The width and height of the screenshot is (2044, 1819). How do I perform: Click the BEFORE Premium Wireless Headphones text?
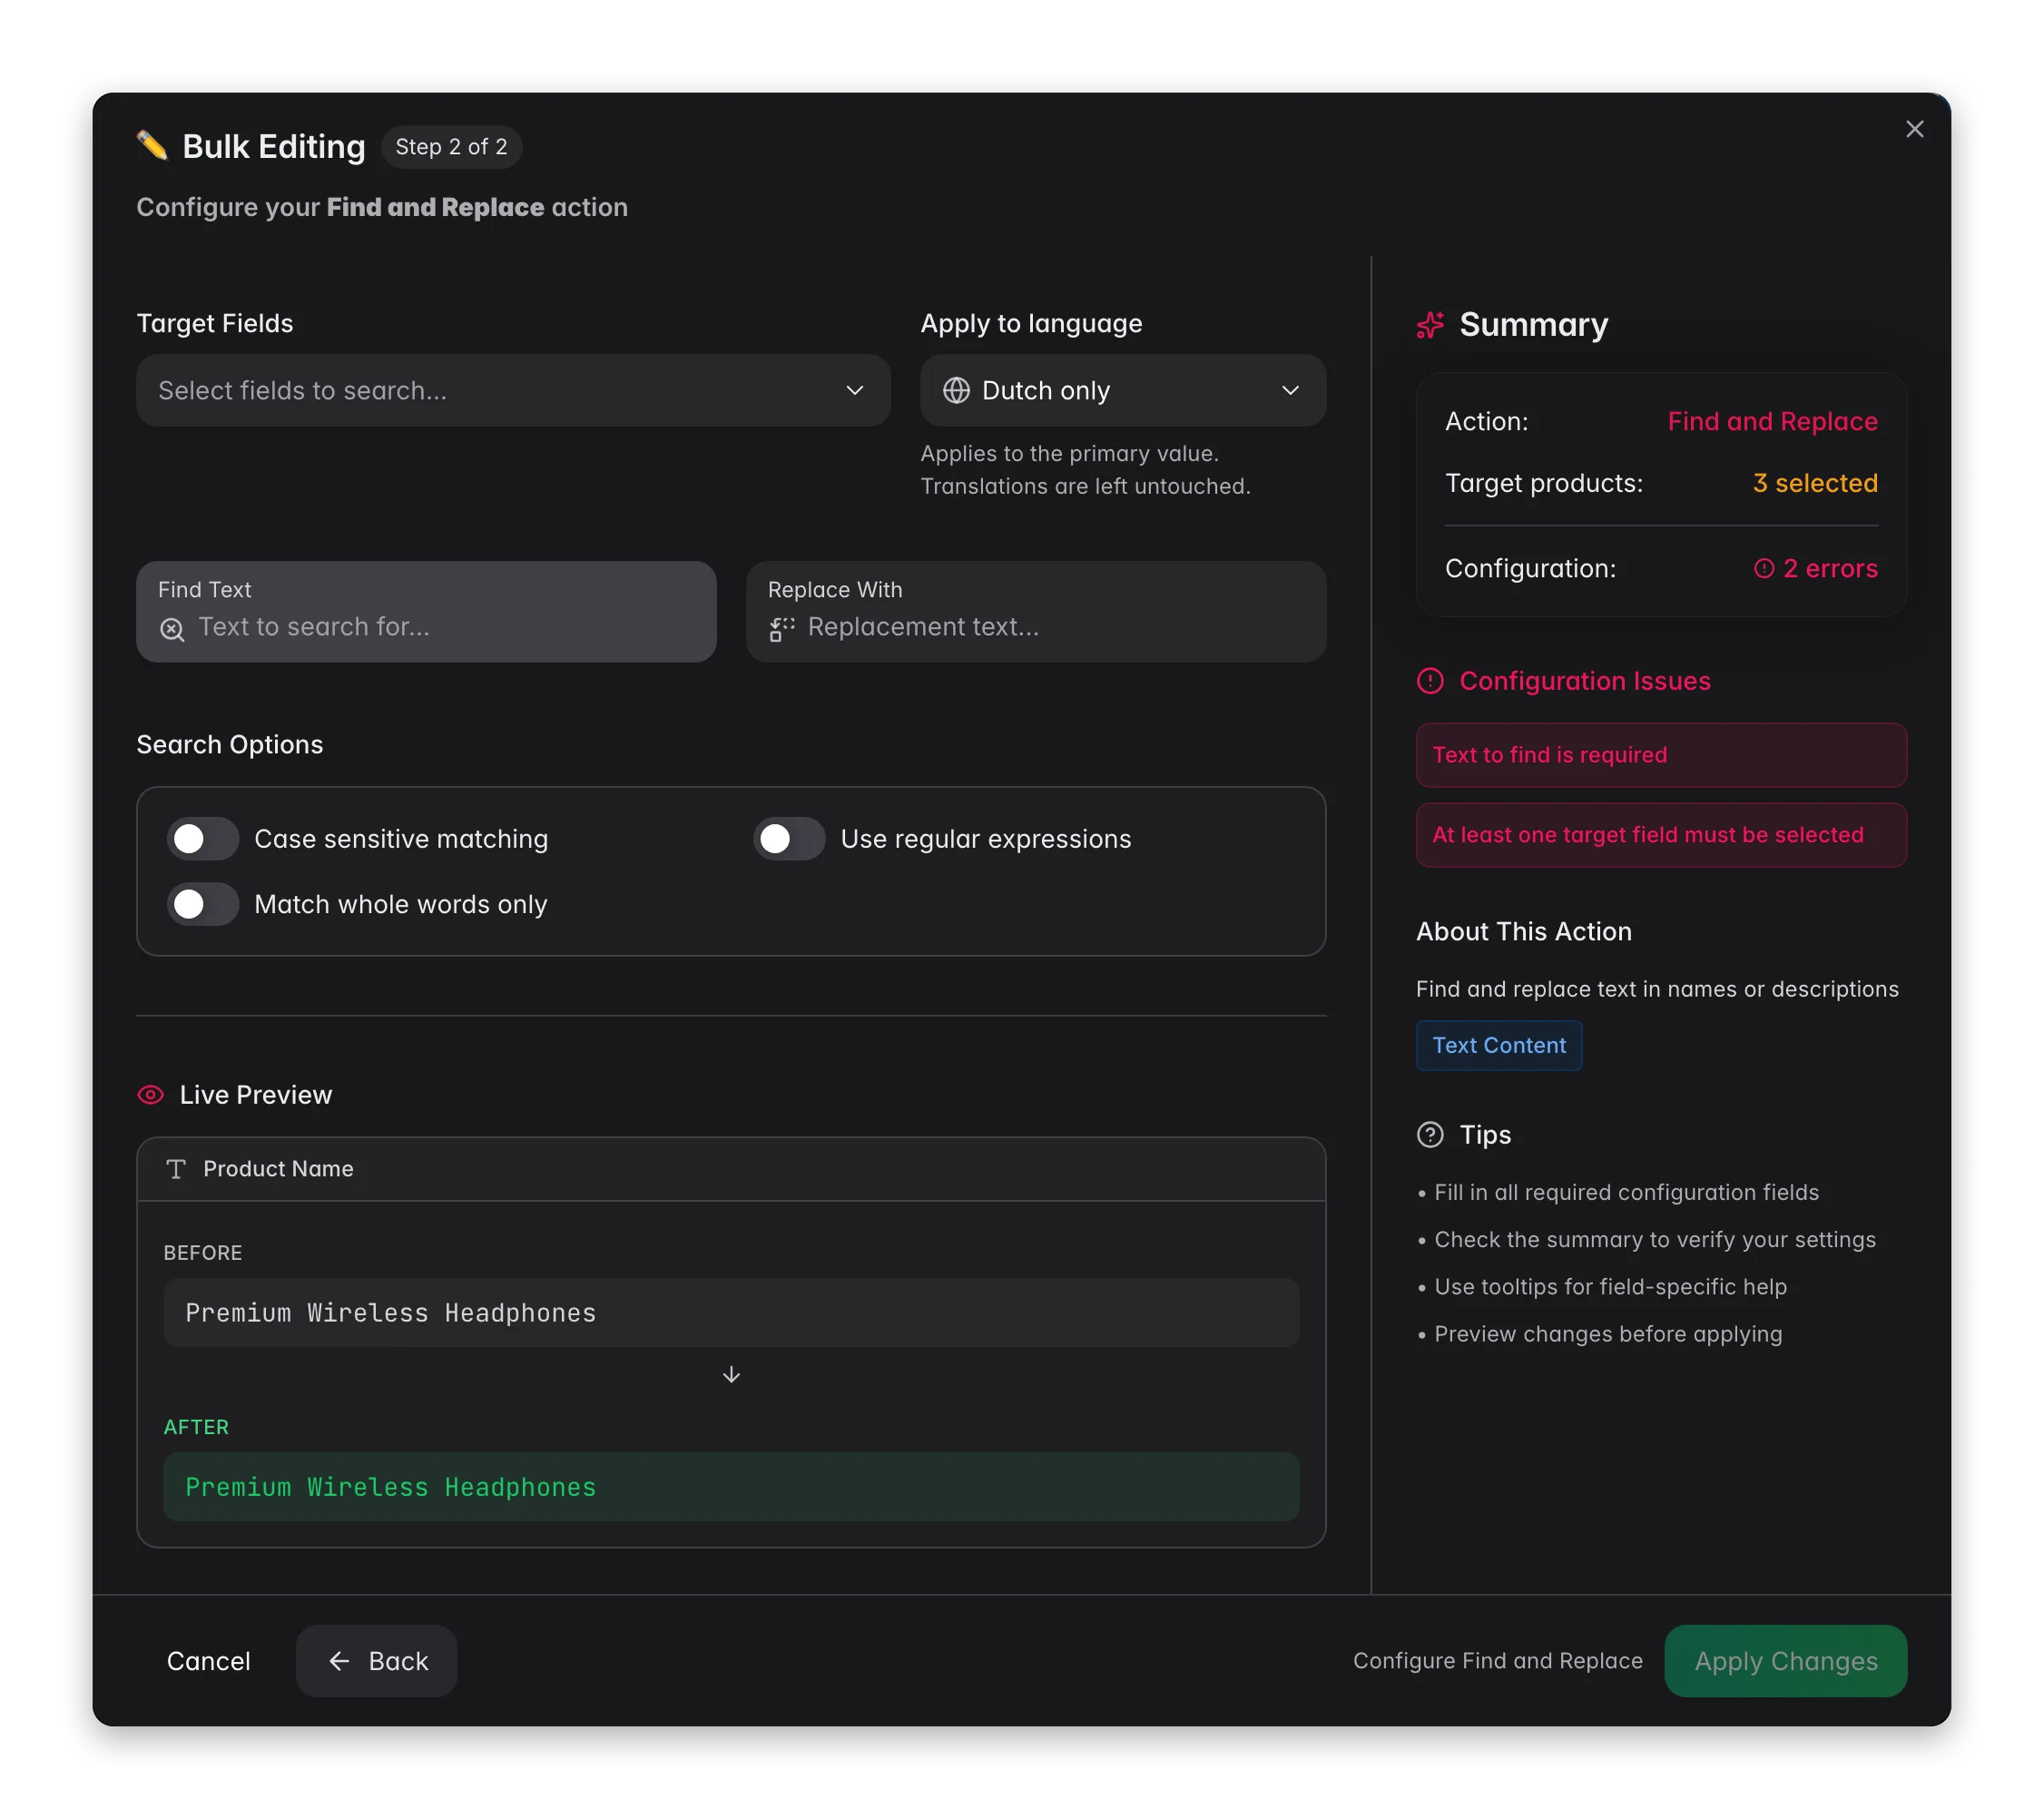(731, 1313)
